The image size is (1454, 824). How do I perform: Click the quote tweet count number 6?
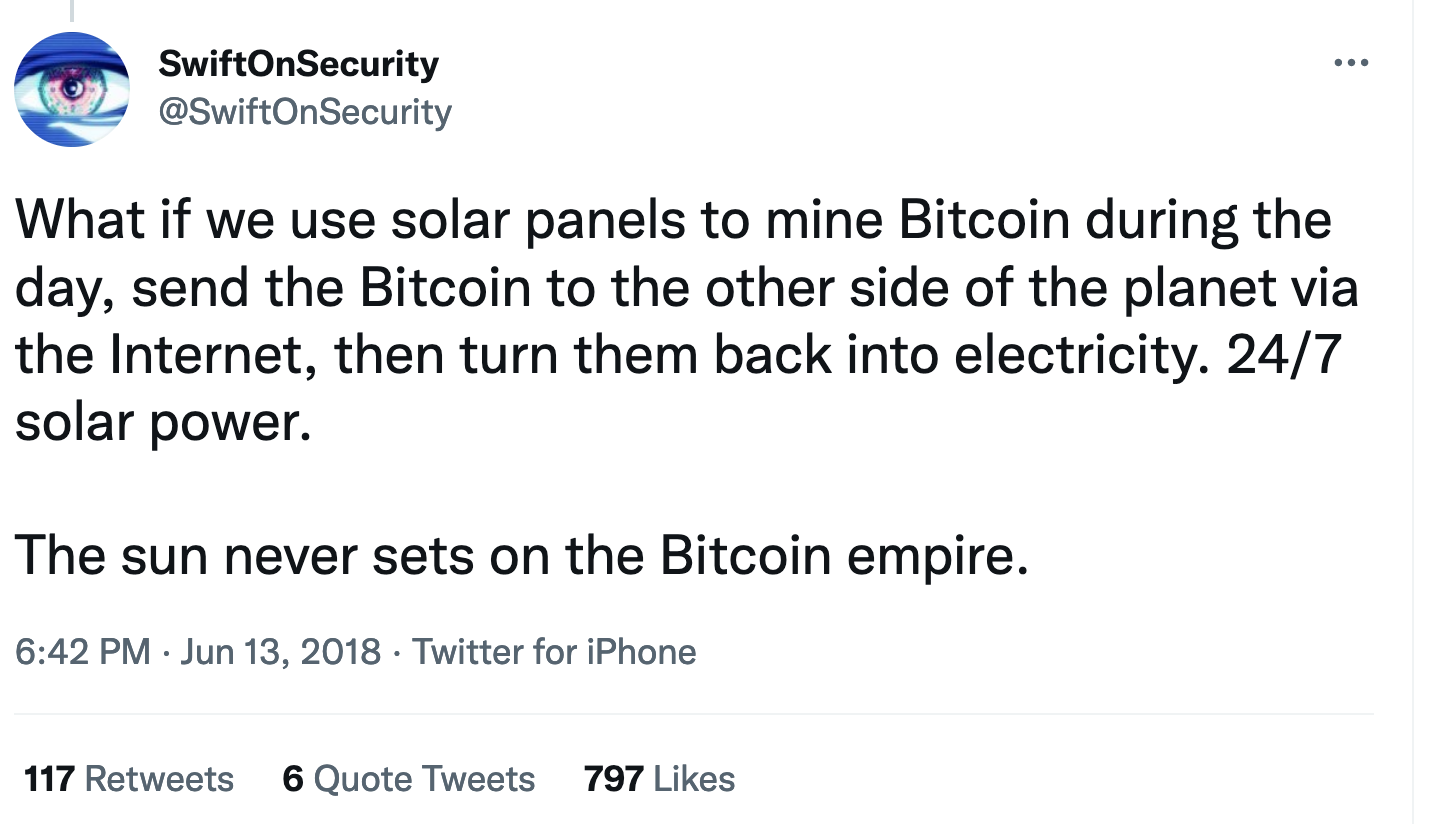point(293,779)
